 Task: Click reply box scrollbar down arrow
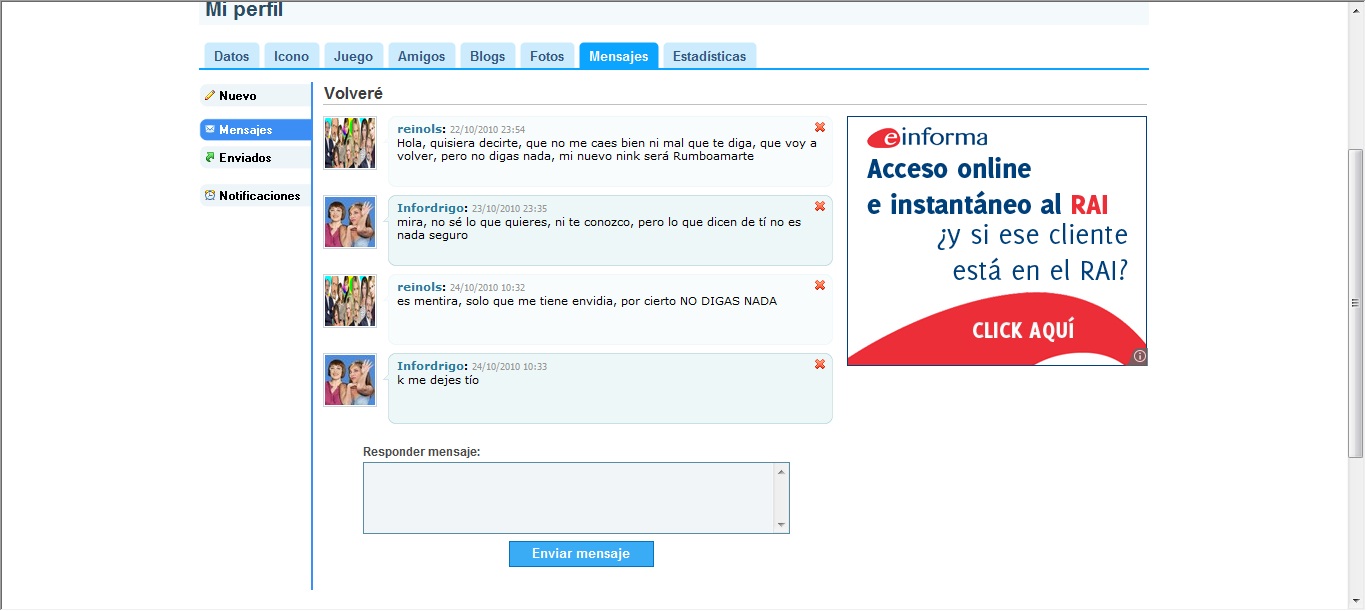[x=781, y=525]
